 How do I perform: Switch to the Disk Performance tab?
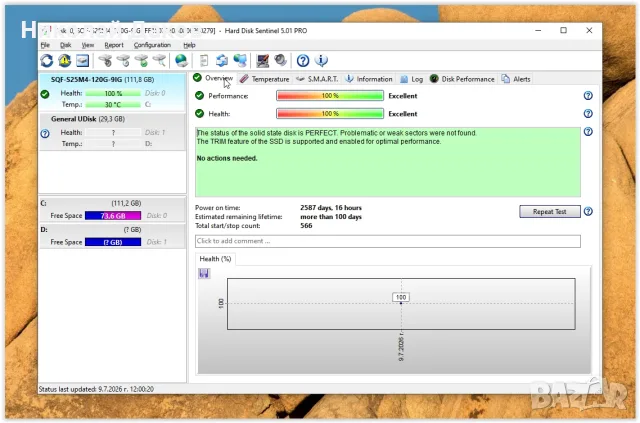click(462, 79)
